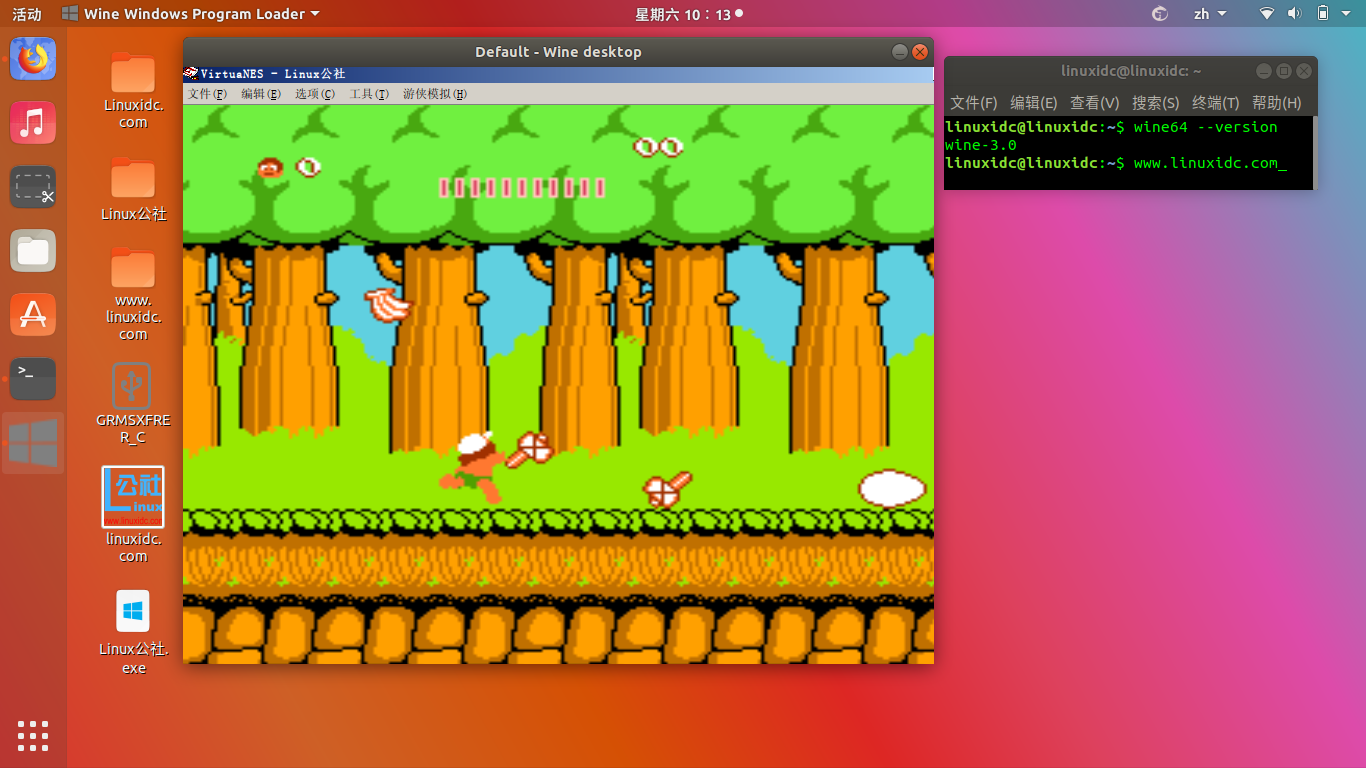Open the terminal 帮助(H) menu
The image size is (1366, 768).
pos(1276,103)
